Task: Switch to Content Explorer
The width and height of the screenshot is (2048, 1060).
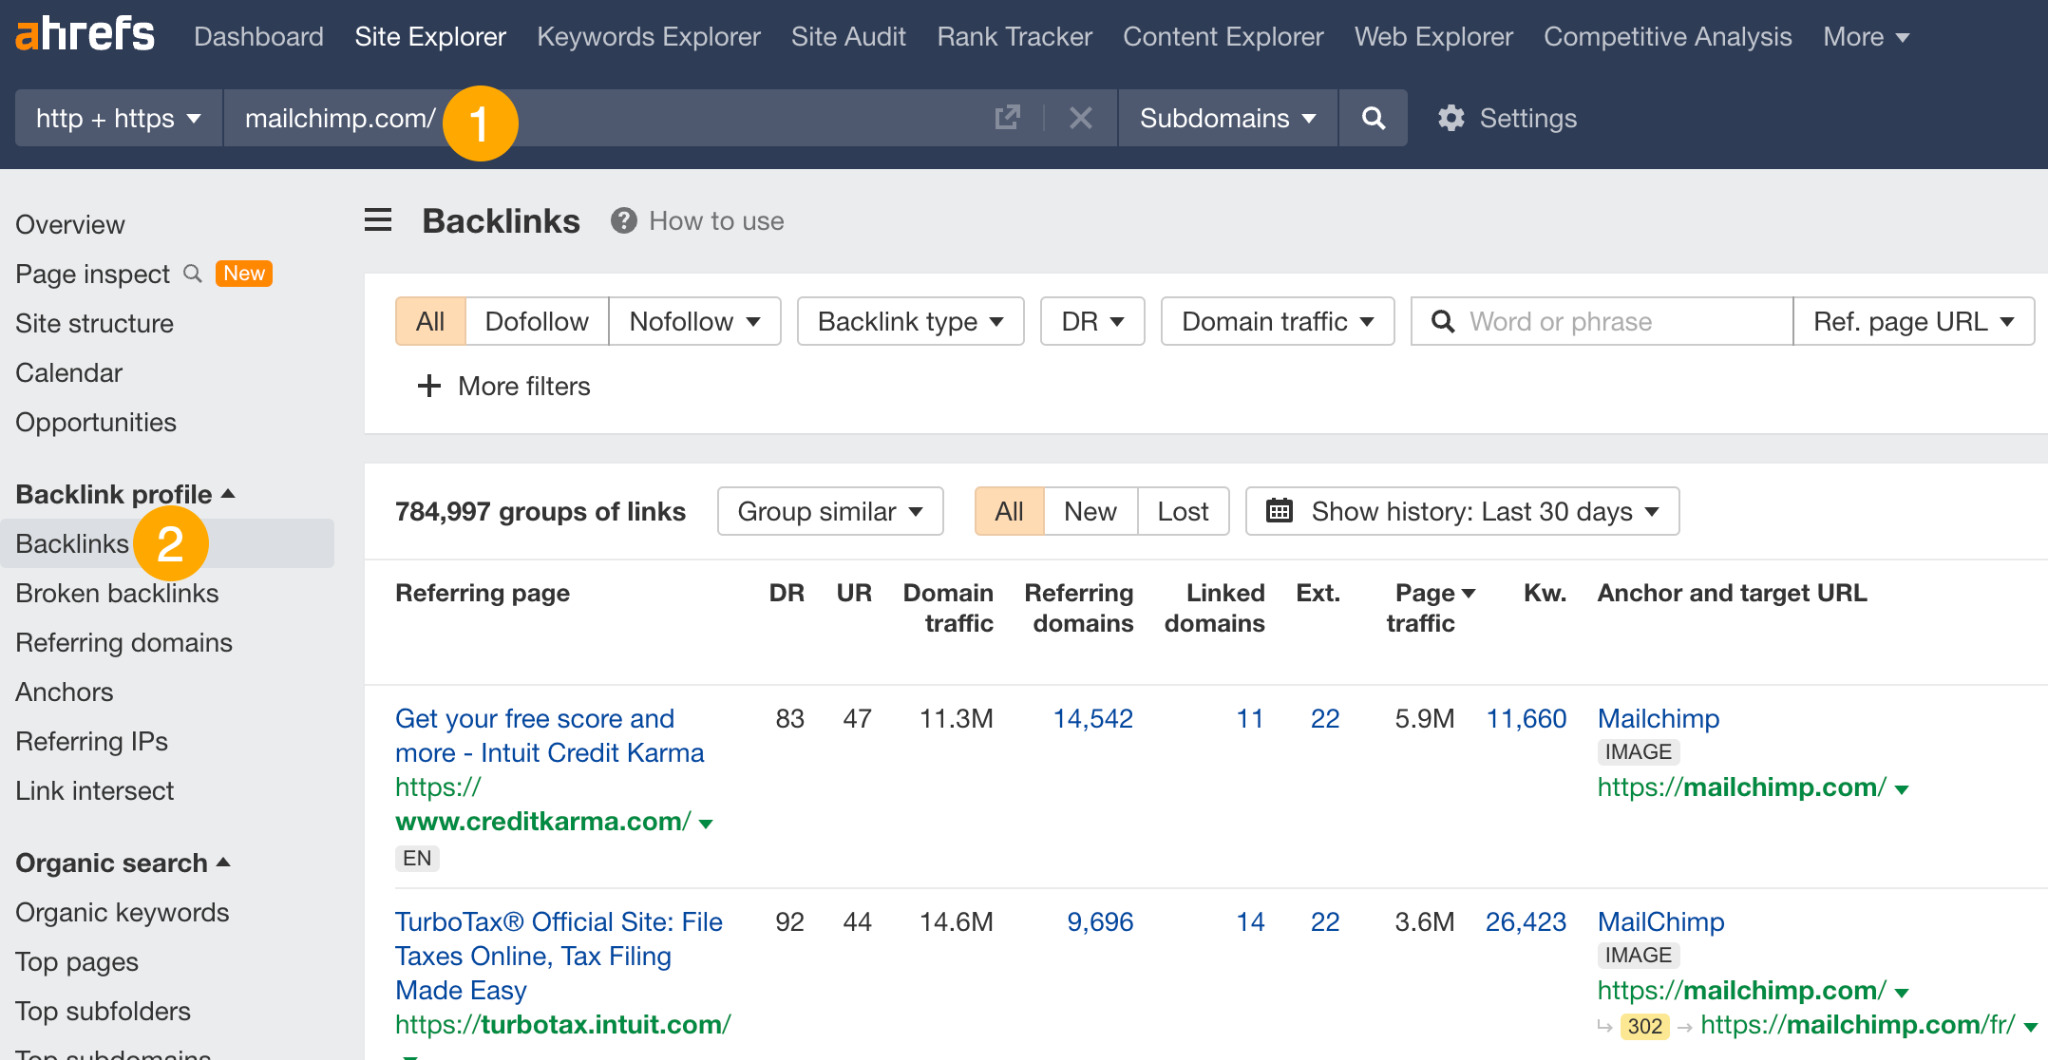Action: tap(1222, 36)
